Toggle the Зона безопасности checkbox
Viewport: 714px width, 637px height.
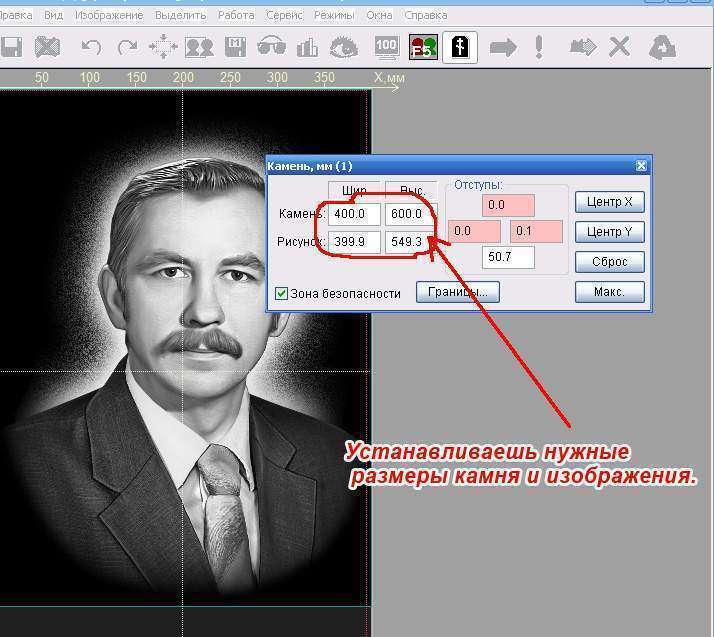point(282,294)
